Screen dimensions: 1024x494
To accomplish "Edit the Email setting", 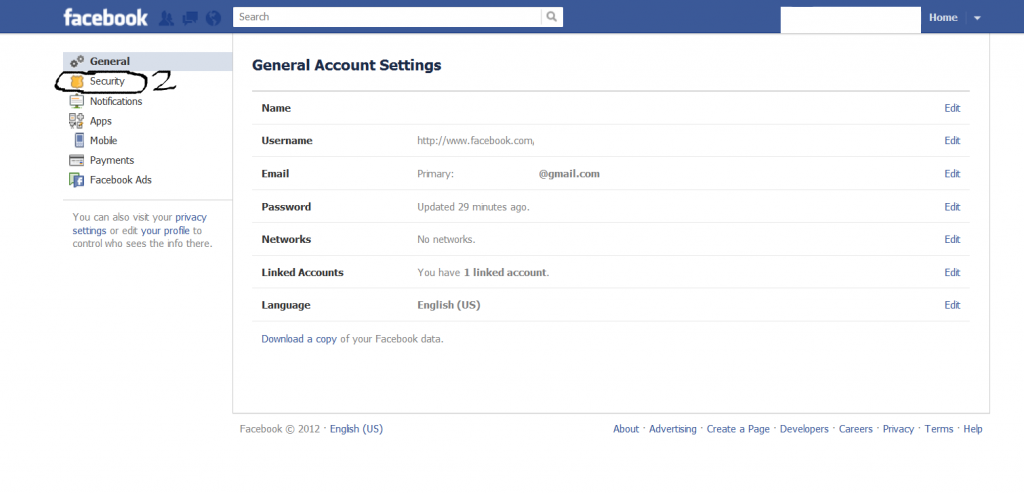I will coord(952,174).
